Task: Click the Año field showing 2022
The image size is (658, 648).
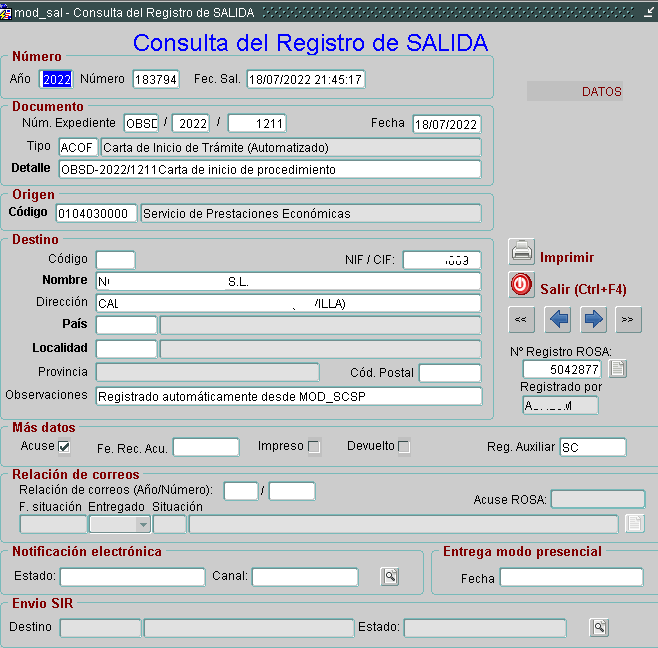Action: (x=56, y=79)
